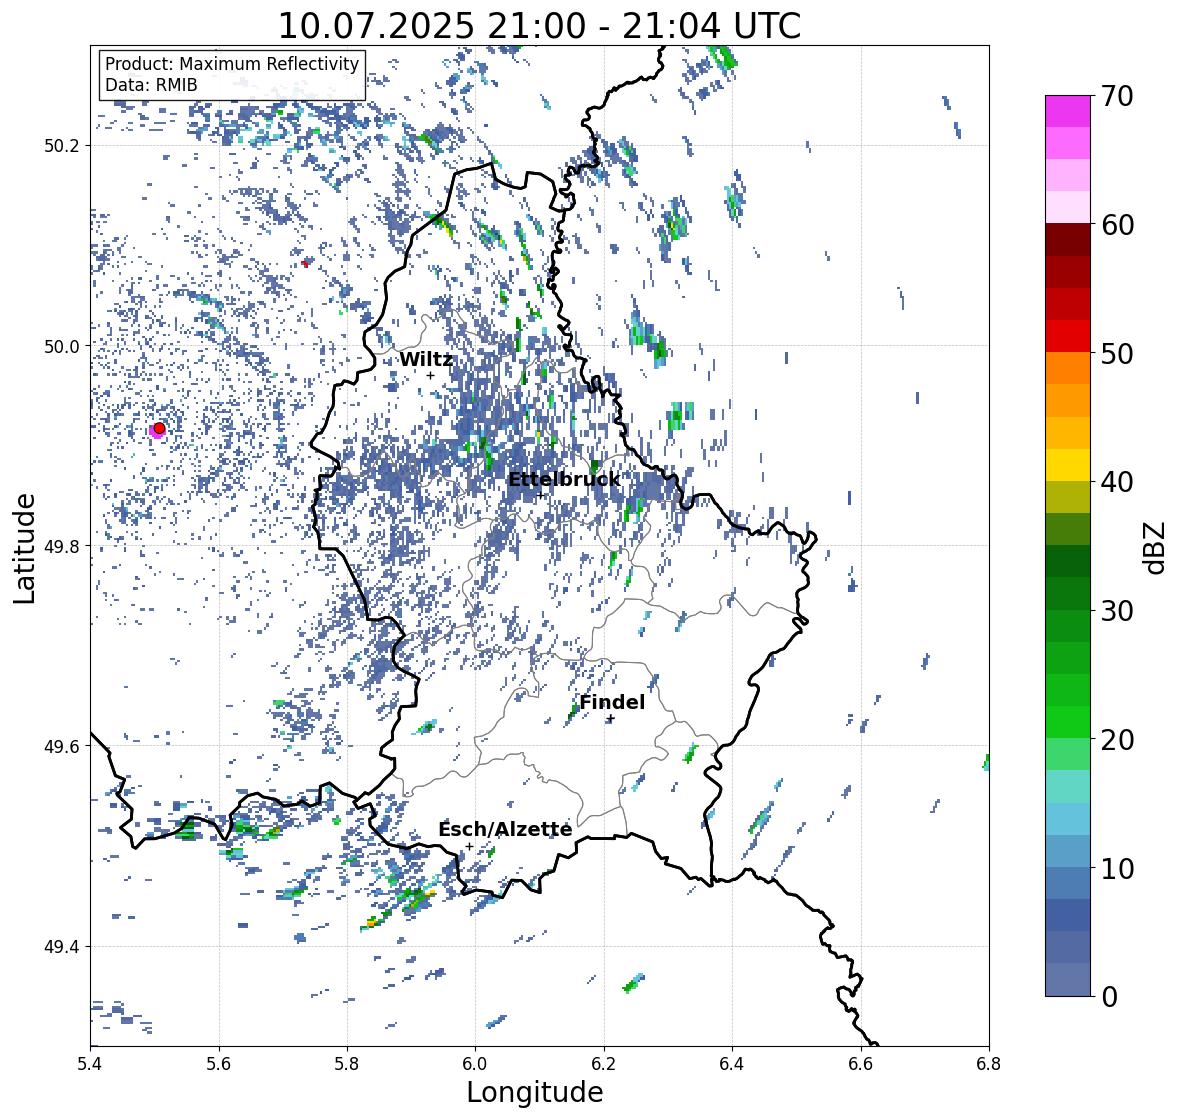Click the yellow colorbar segment at 40
The image size is (1179, 1117).
[1068, 465]
